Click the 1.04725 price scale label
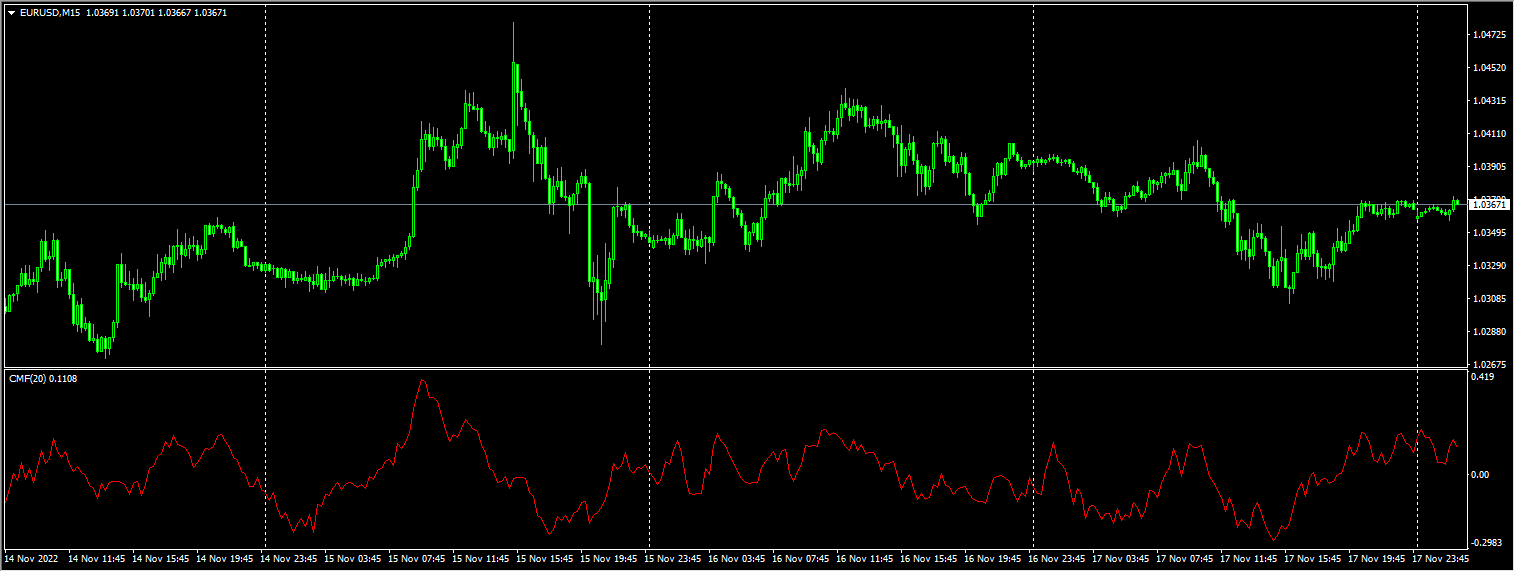1515x572 pixels. (x=1490, y=35)
